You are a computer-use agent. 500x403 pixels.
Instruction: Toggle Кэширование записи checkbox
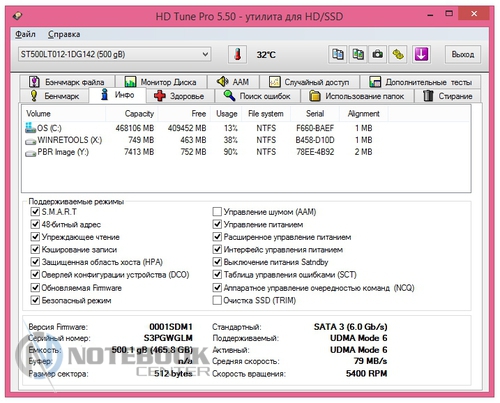(35, 249)
